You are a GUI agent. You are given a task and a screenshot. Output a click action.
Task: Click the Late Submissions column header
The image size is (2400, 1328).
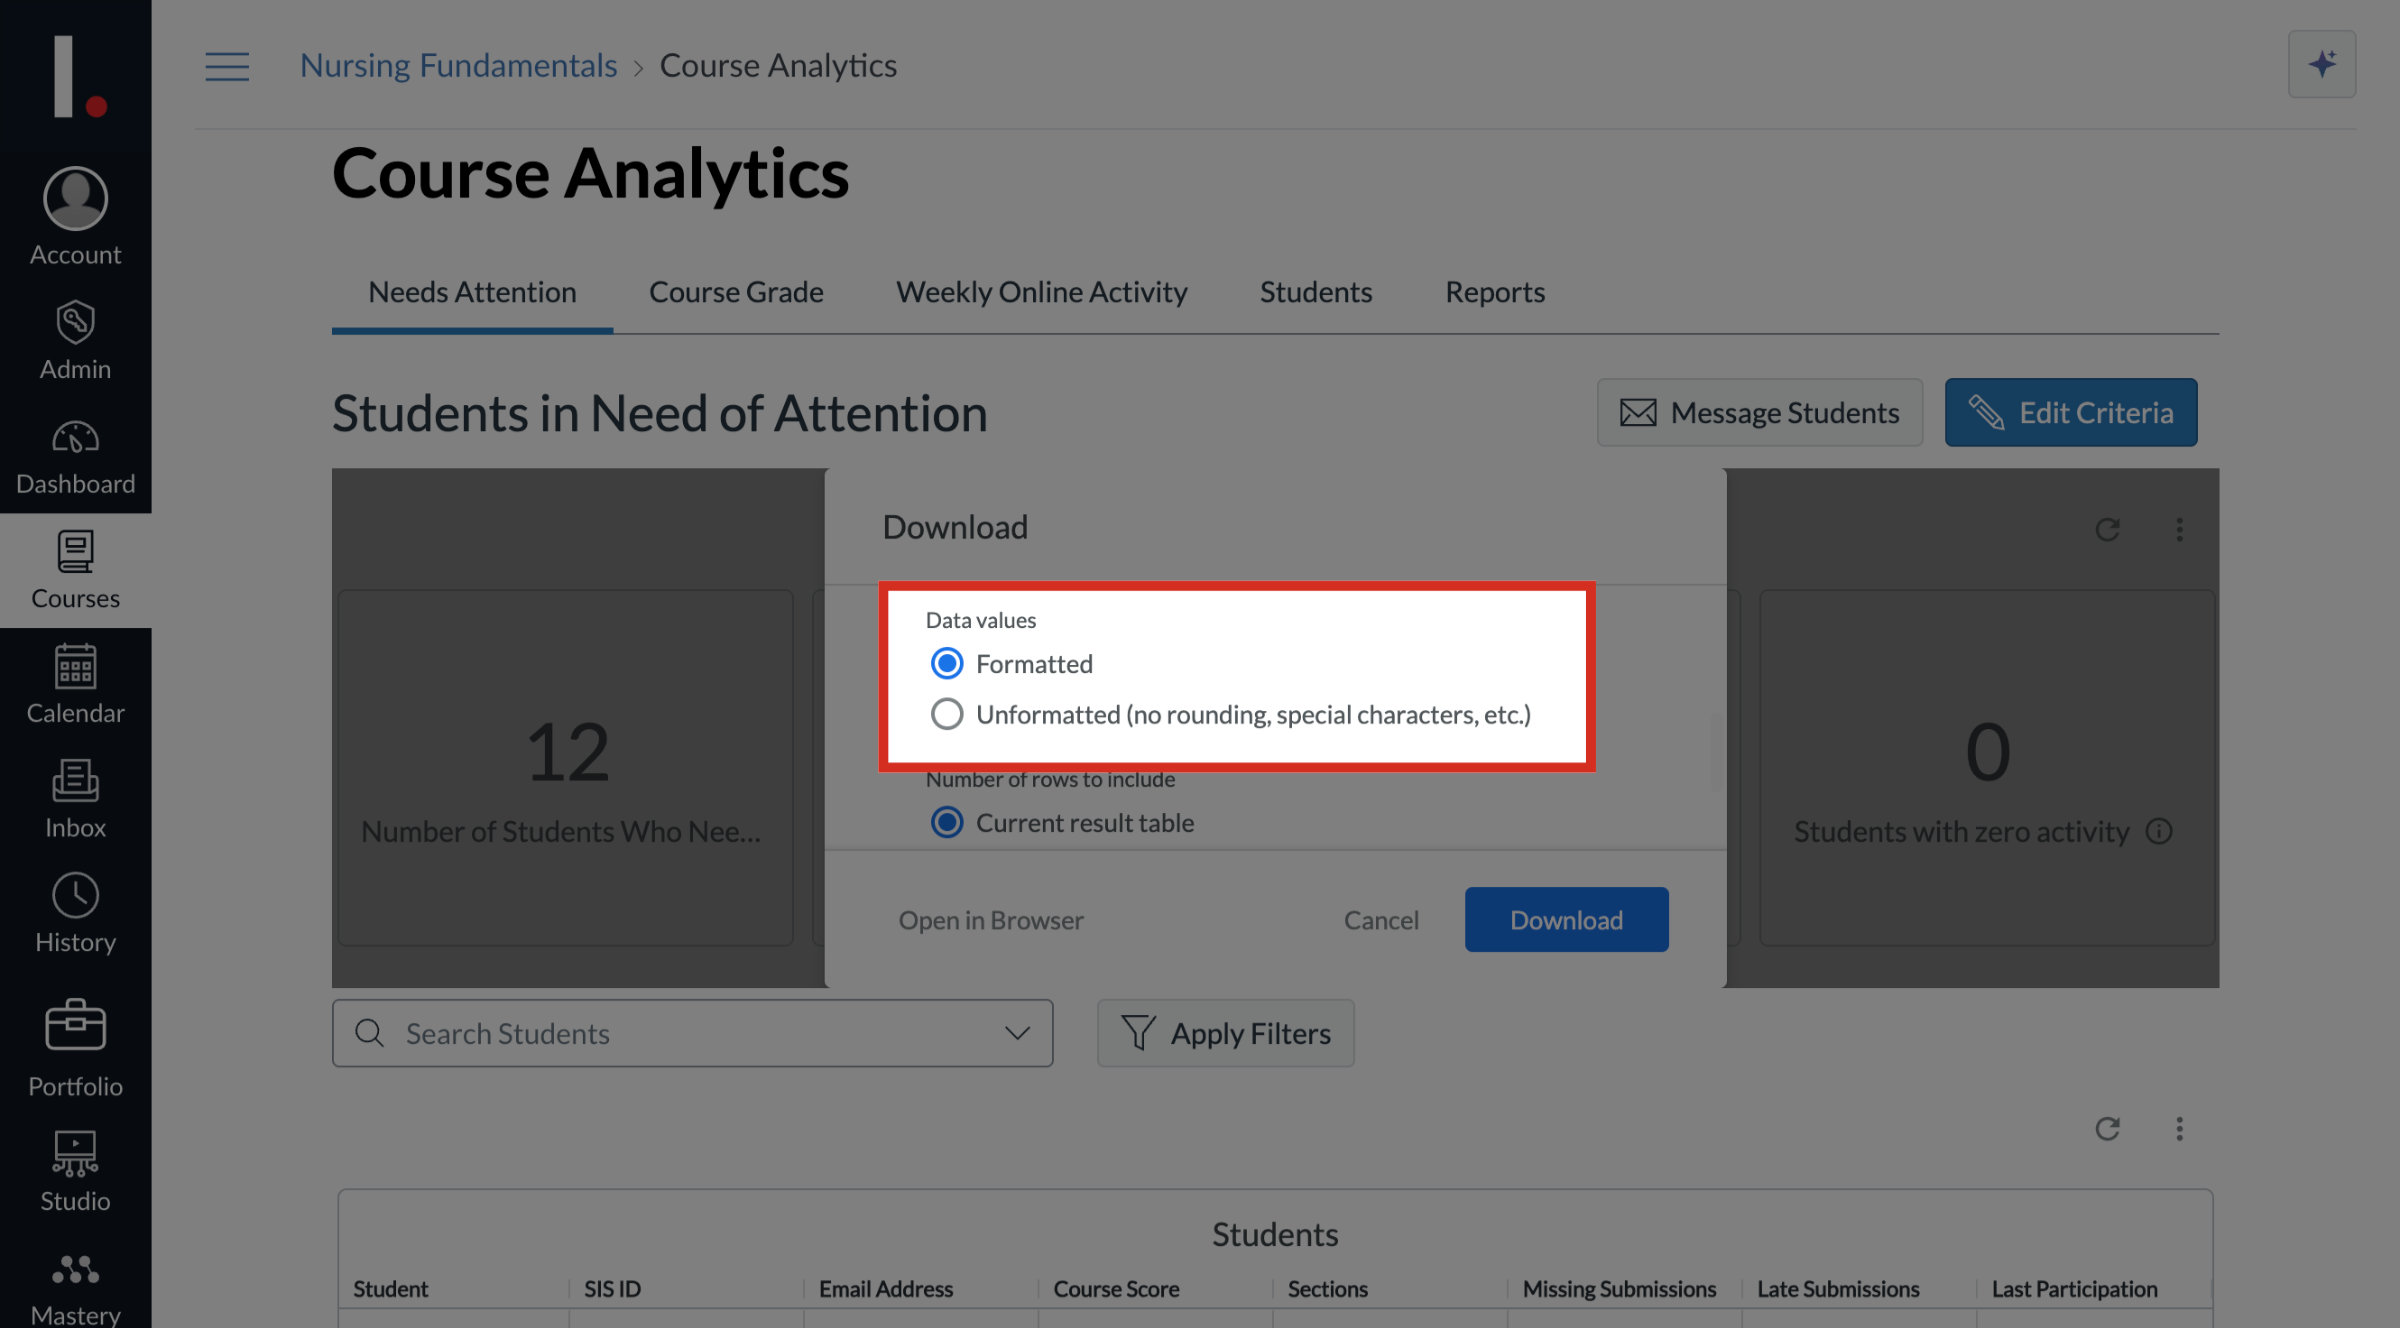pyautogui.click(x=1838, y=1288)
